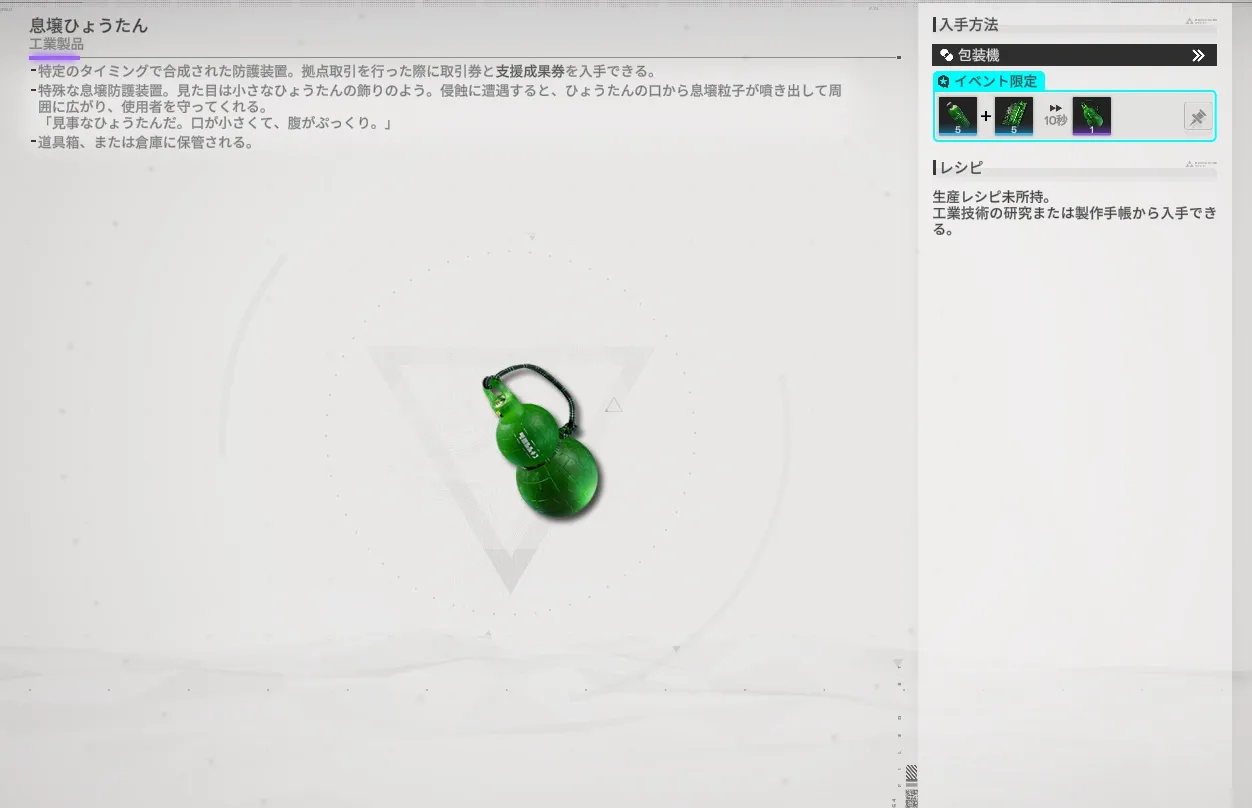Click the small triangle marker beside gourd
Screen dimensions: 1252x808
(x=614, y=405)
